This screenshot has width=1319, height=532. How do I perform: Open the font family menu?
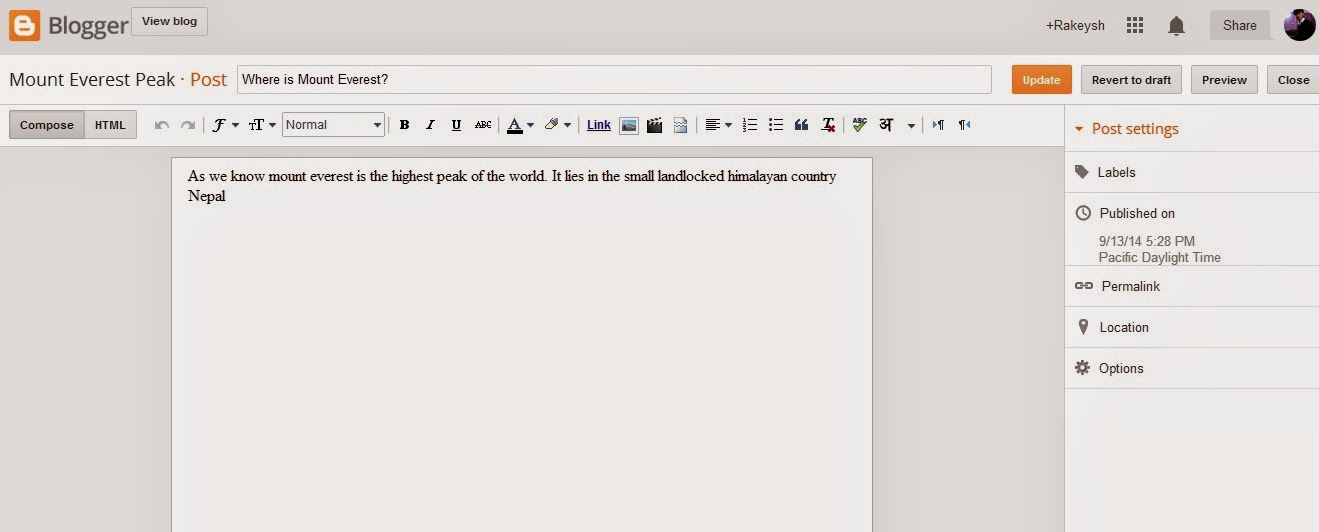coord(225,125)
